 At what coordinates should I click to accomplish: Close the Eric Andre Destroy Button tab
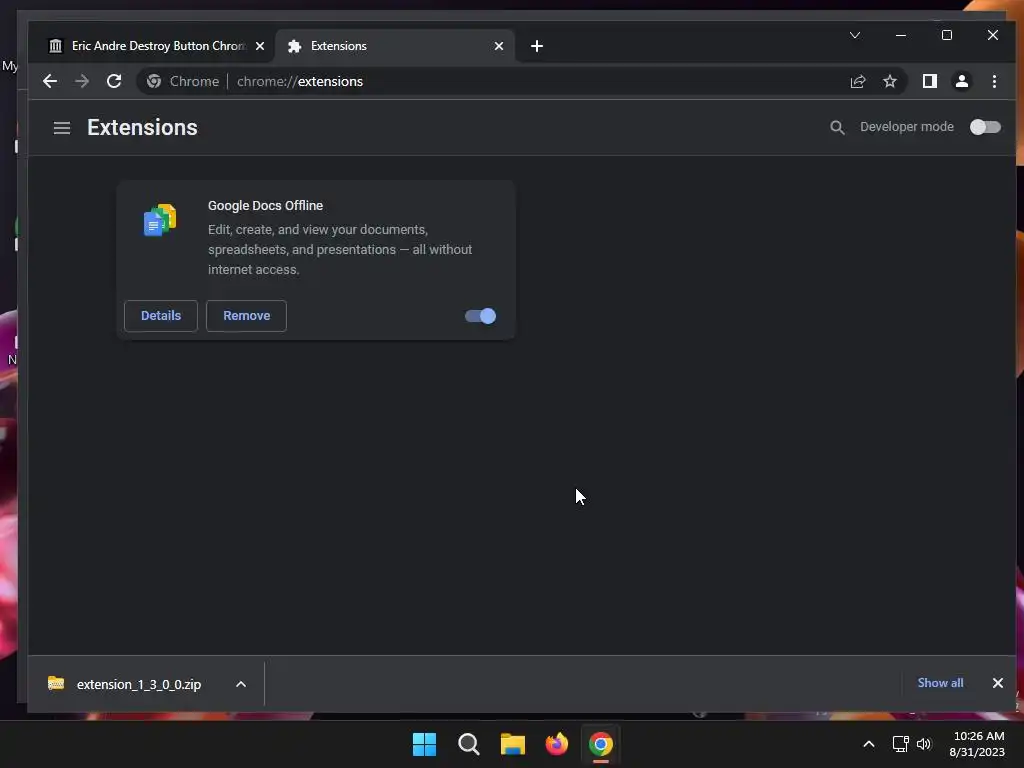click(260, 46)
